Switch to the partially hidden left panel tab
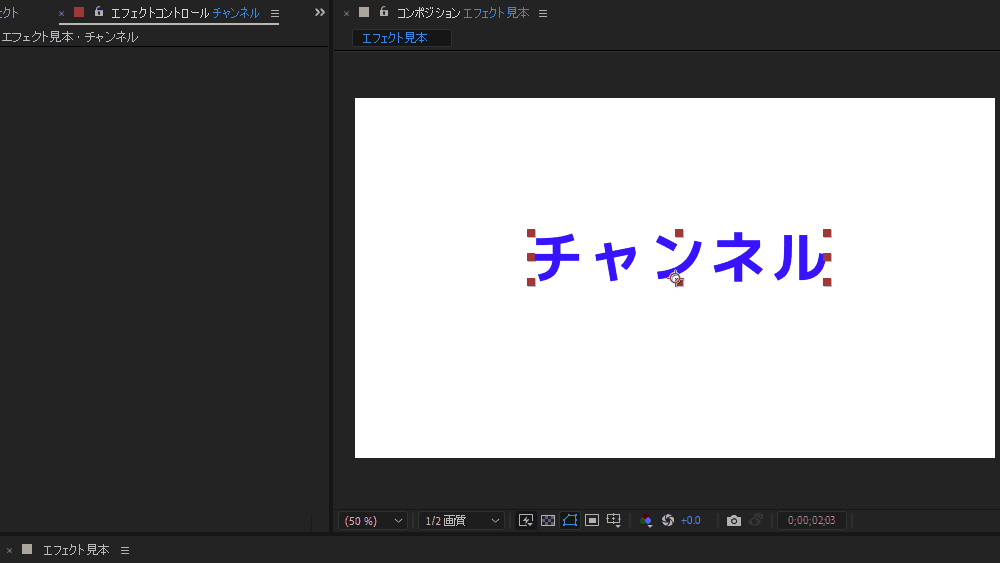1000x563 pixels. point(10,13)
